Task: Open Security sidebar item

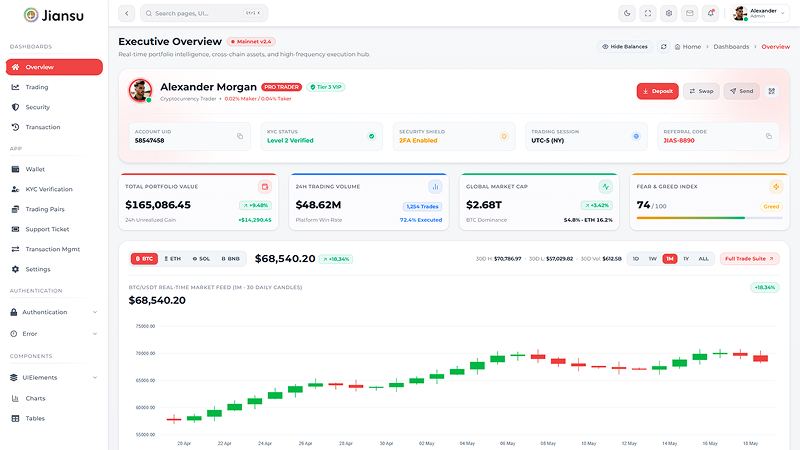Action: coord(54,107)
